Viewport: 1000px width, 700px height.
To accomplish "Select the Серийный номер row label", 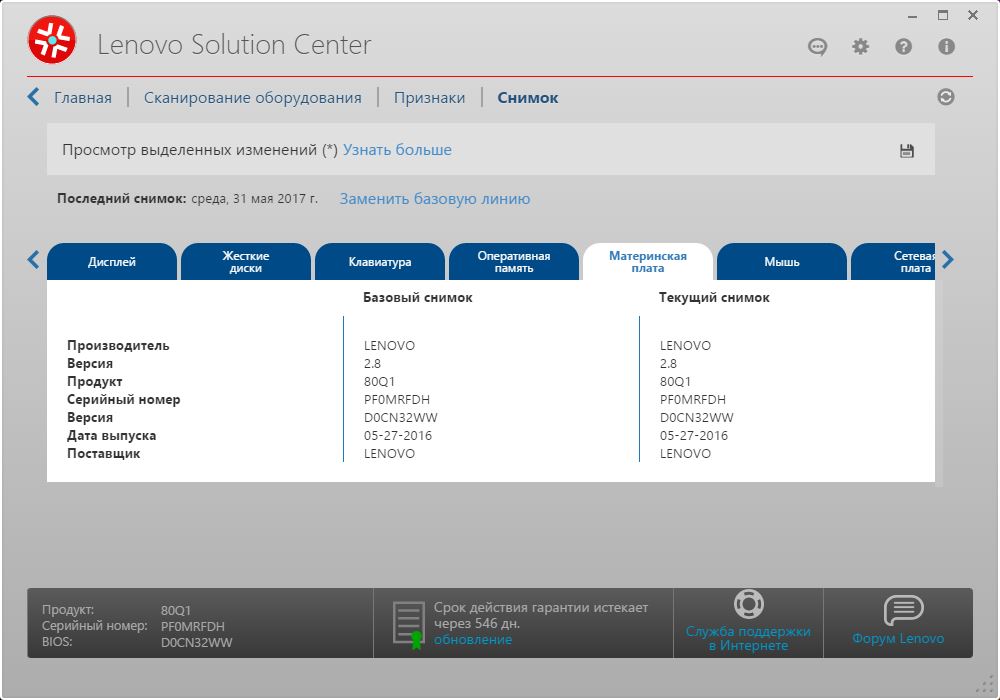I will tap(124, 400).
